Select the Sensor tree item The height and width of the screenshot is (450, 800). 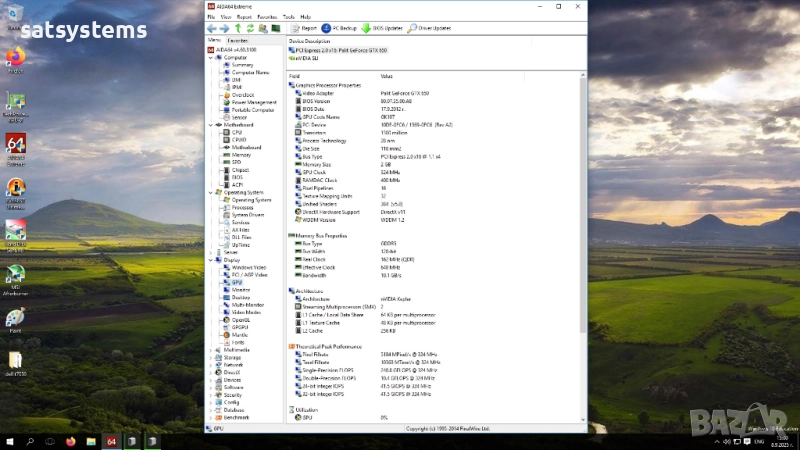[239, 117]
